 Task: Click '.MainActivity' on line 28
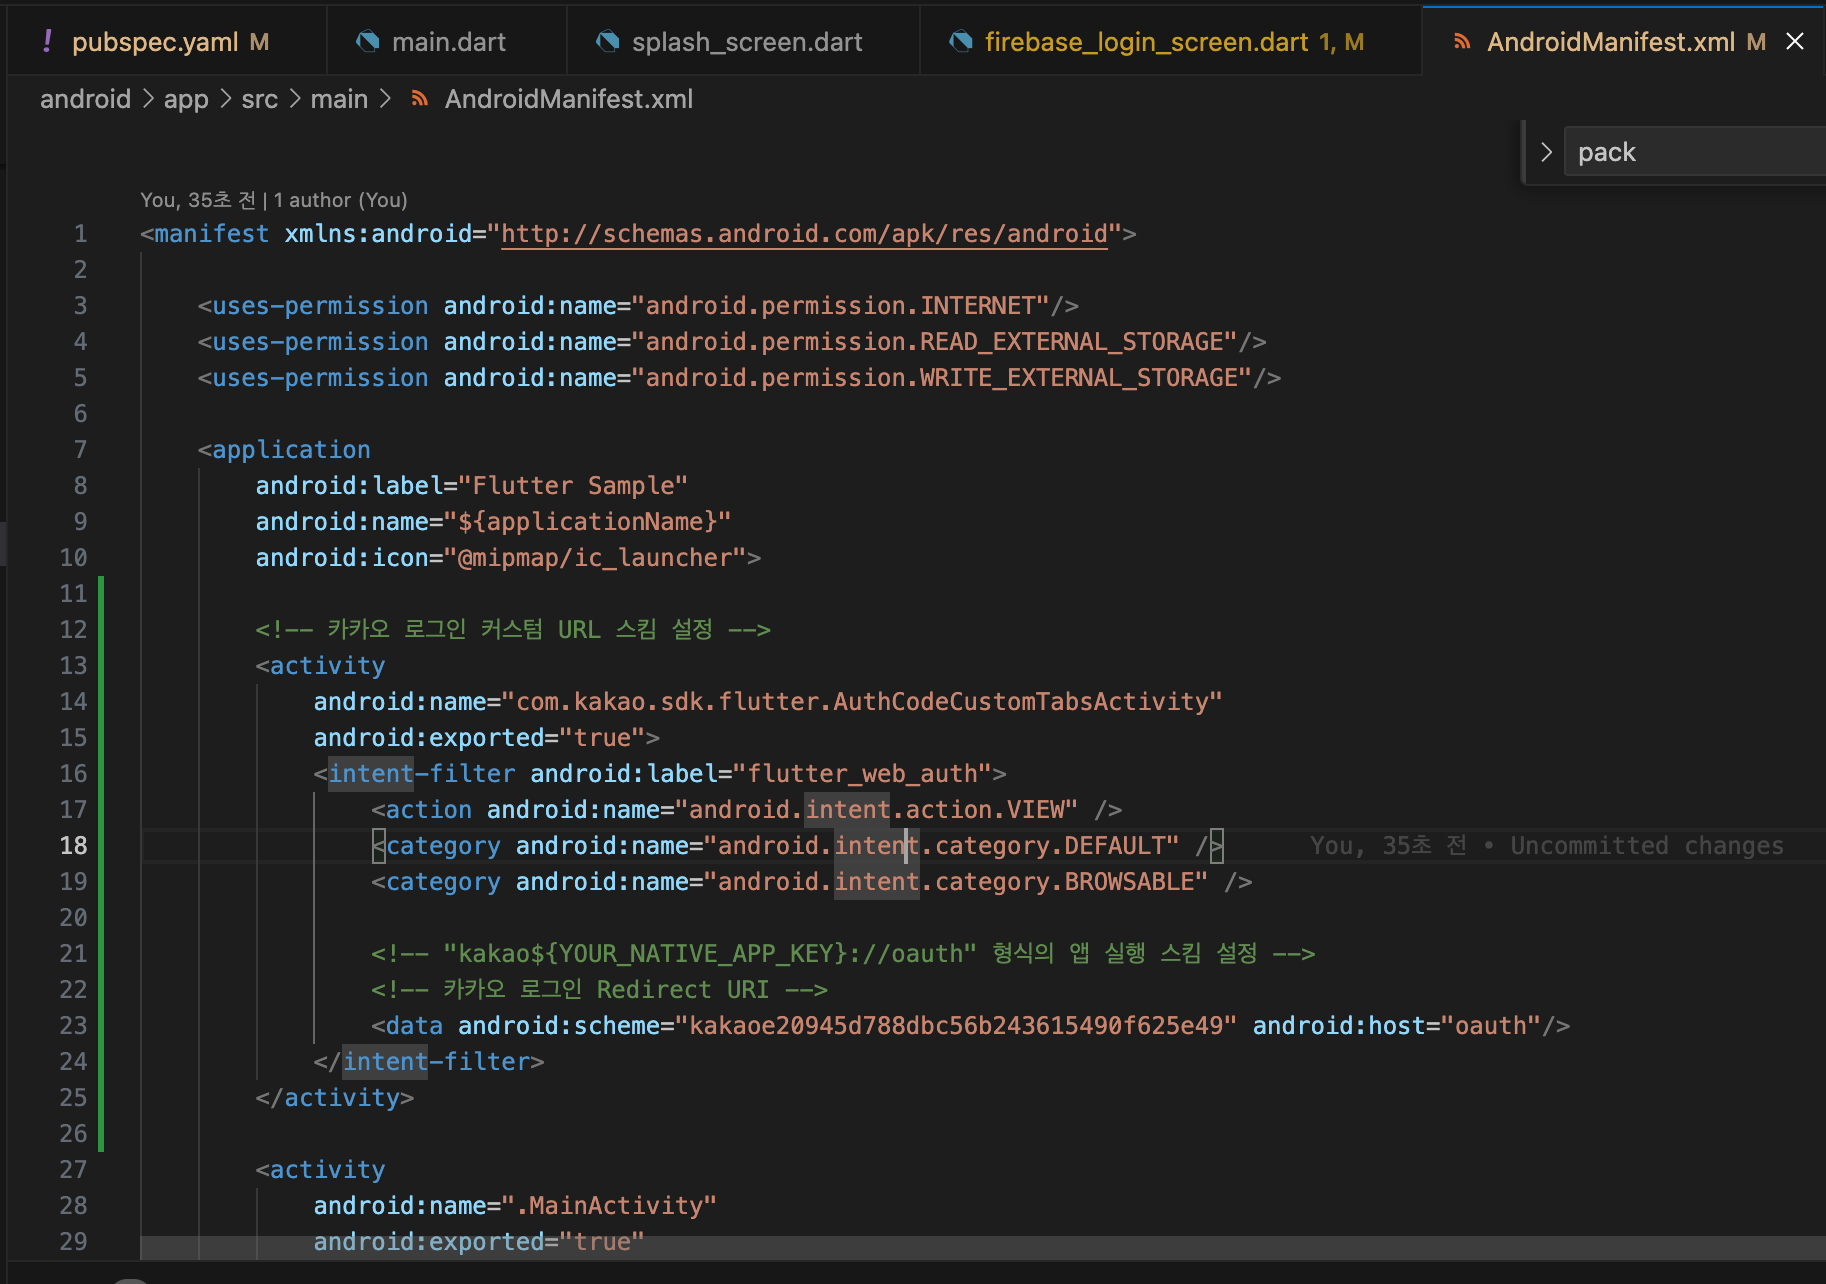pos(608,1206)
